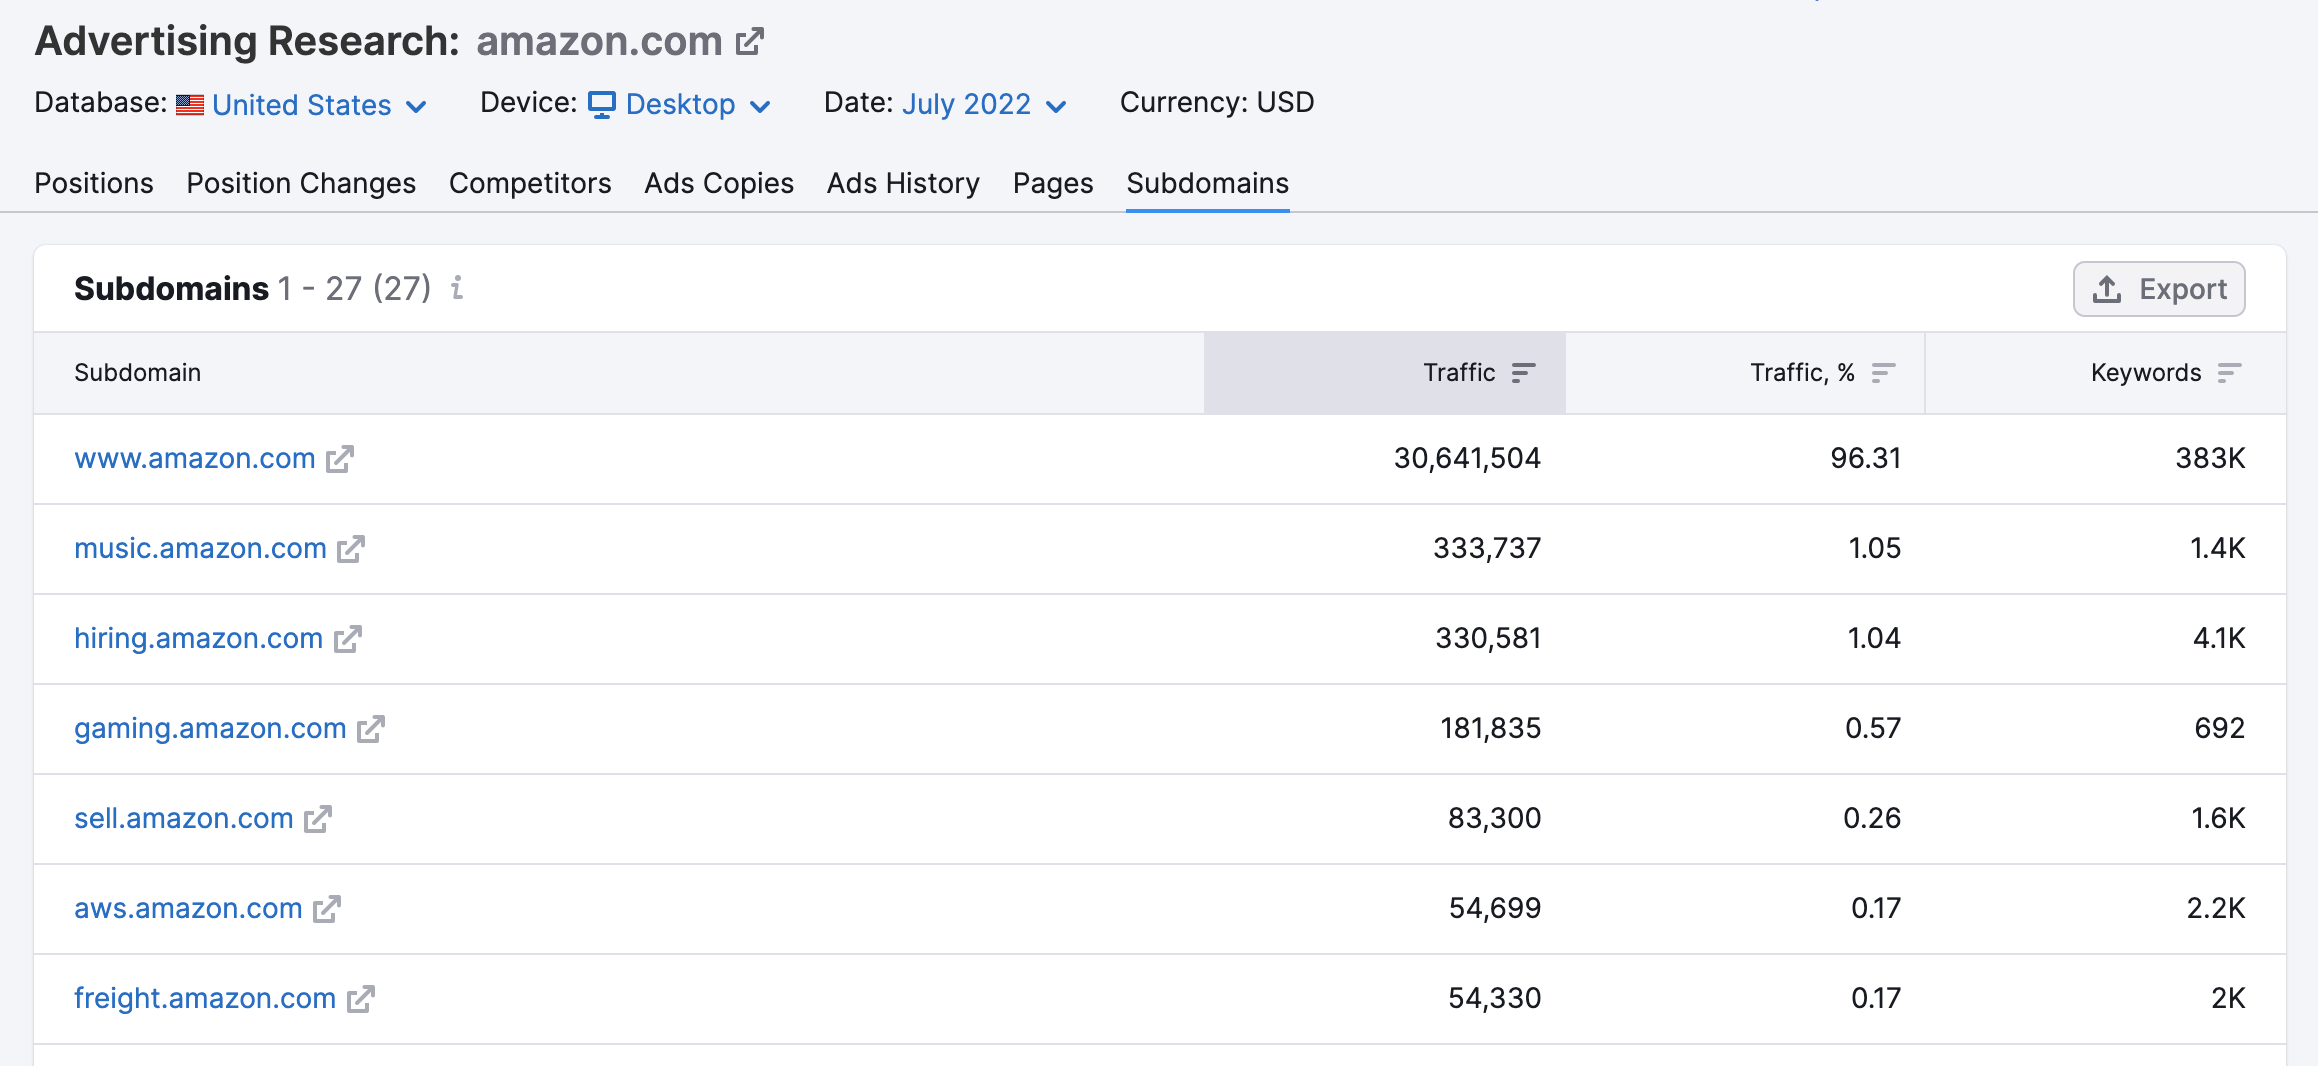Switch to the Ads History tab
Image resolution: width=2318 pixels, height=1066 pixels.
click(x=903, y=183)
